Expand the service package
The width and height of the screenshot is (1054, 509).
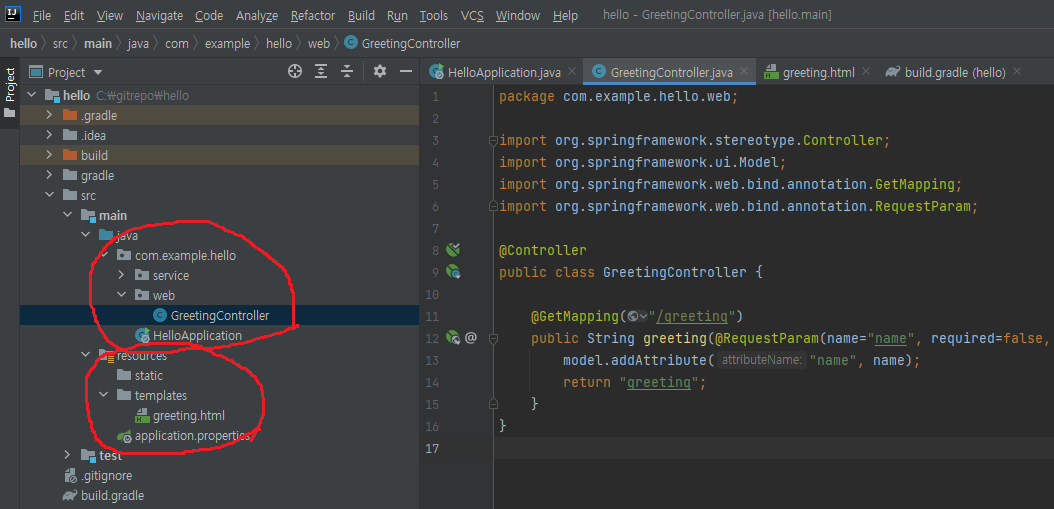122,275
